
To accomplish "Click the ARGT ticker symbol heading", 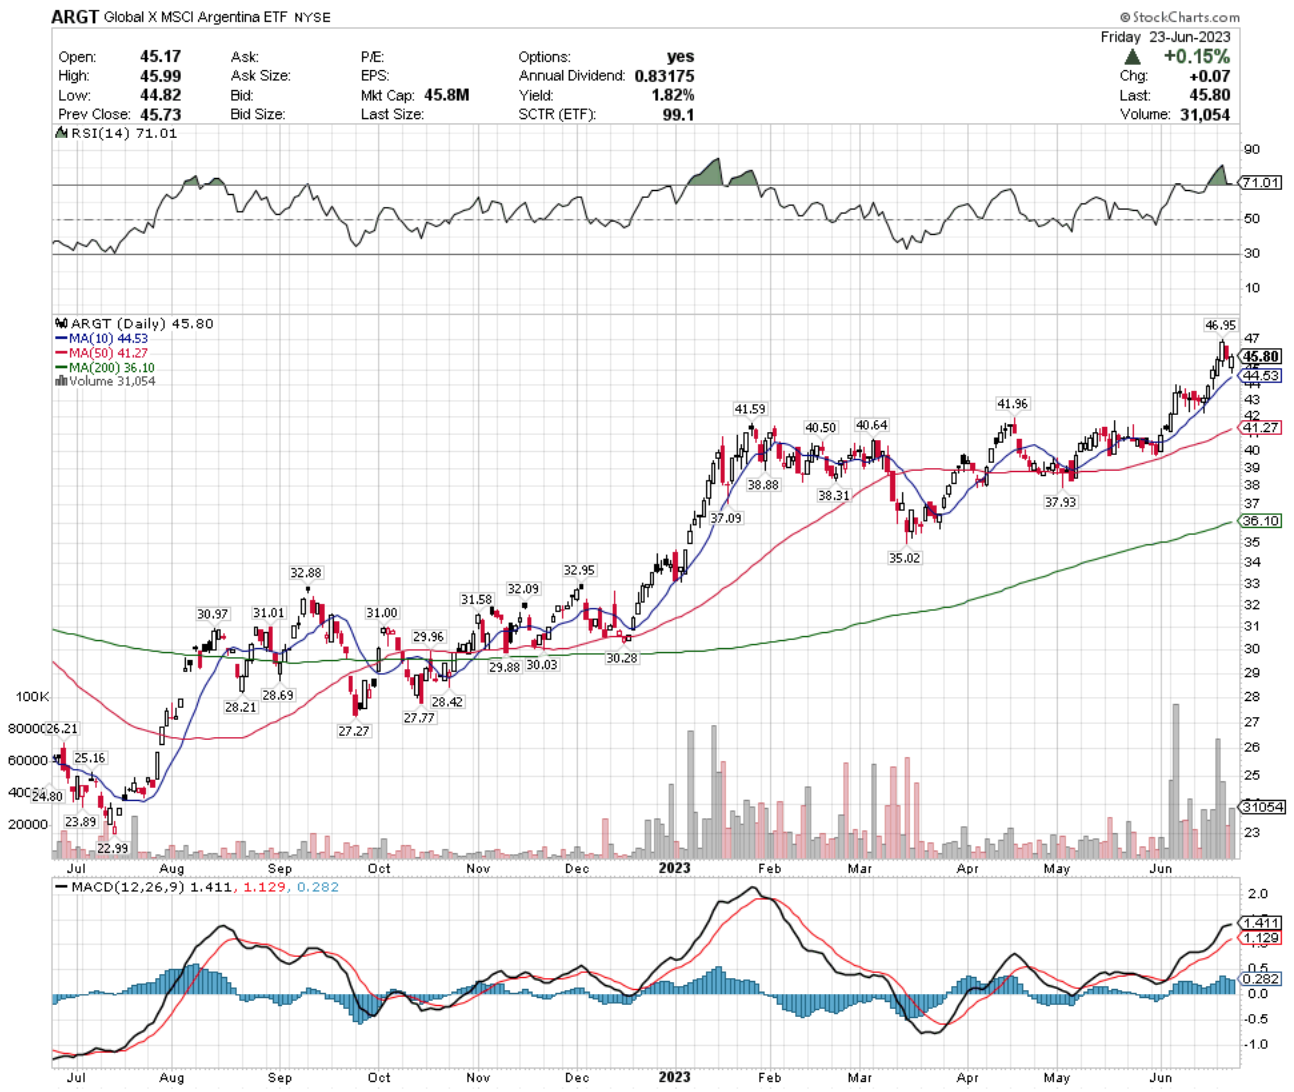I will pos(75,16).
